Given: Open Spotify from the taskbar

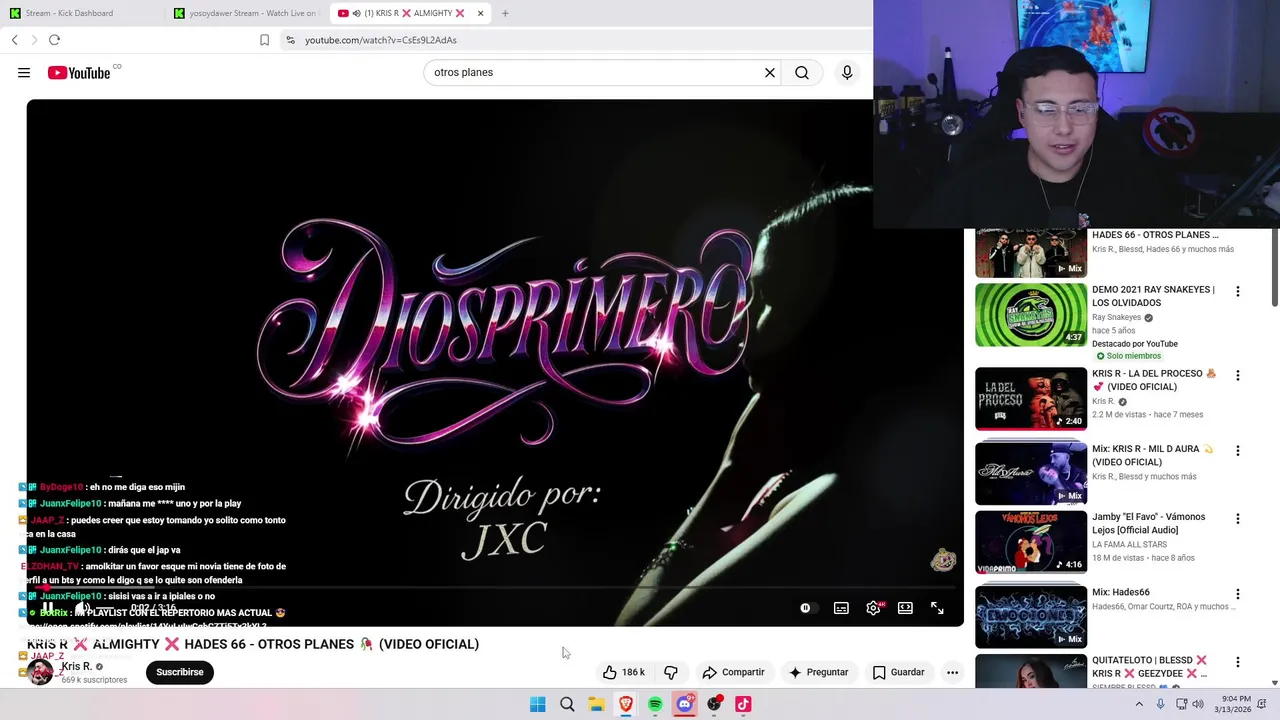Looking at the screenshot, I should pos(655,704).
